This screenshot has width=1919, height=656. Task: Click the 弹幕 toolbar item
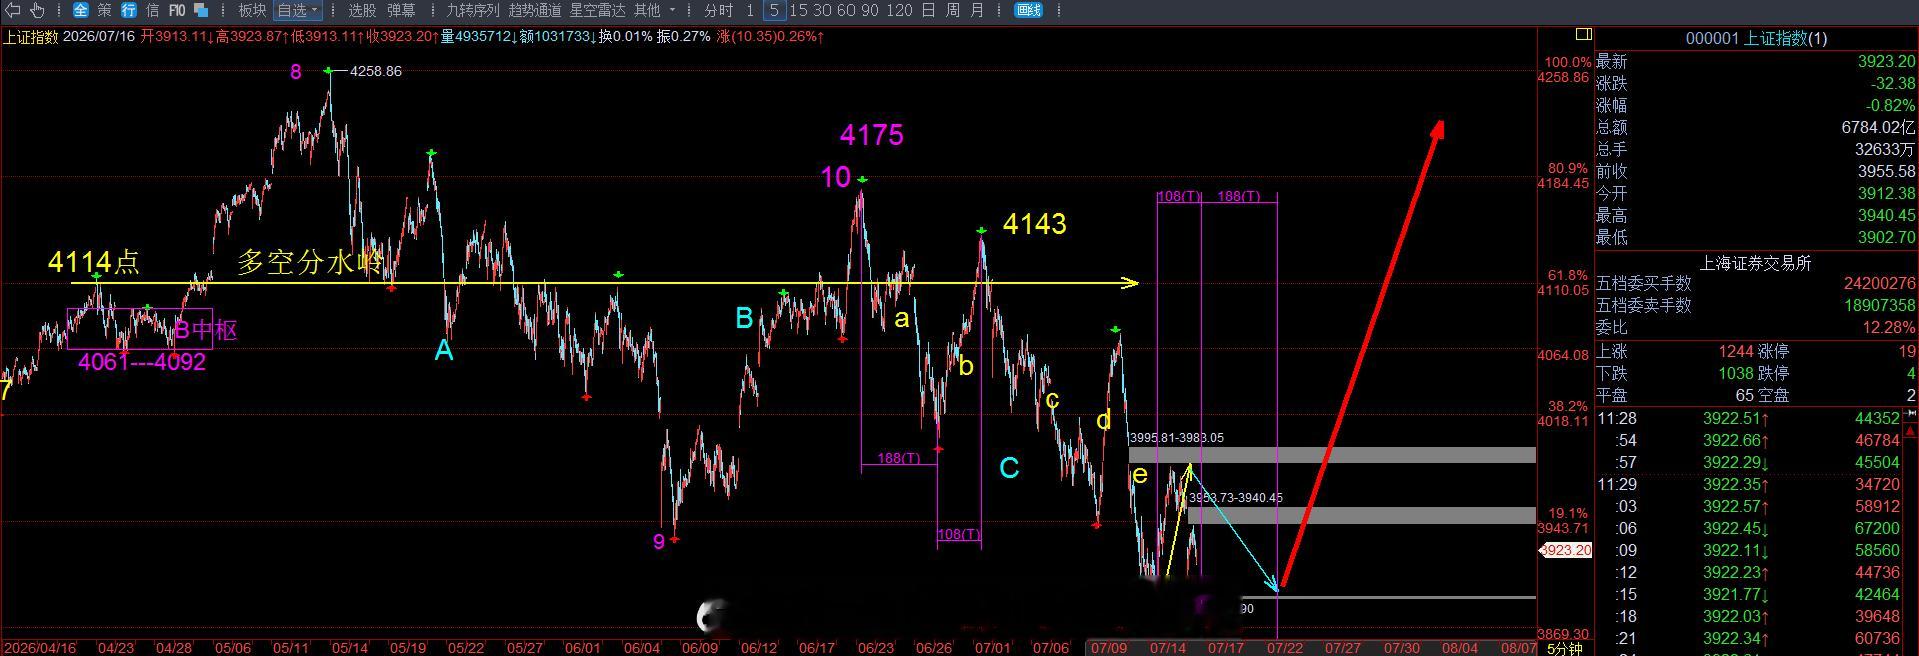click(x=401, y=10)
